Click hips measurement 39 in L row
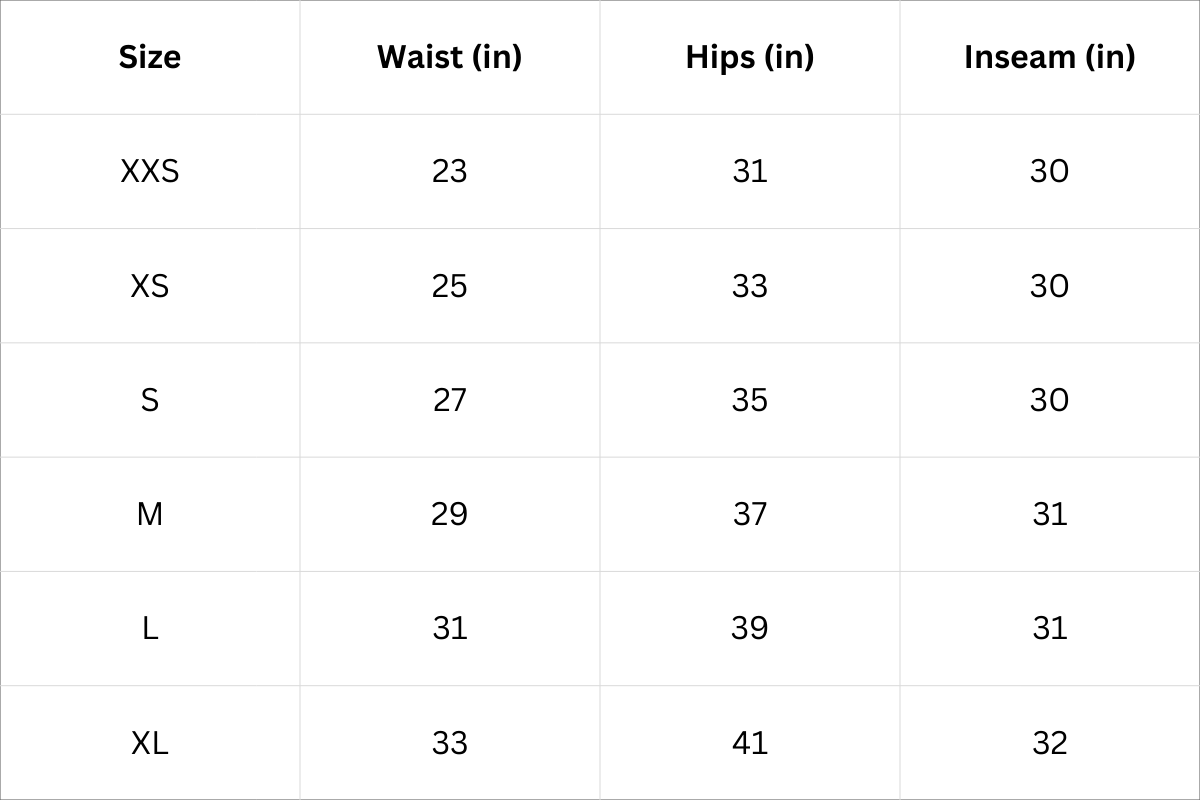This screenshot has height=800, width=1200. [750, 629]
